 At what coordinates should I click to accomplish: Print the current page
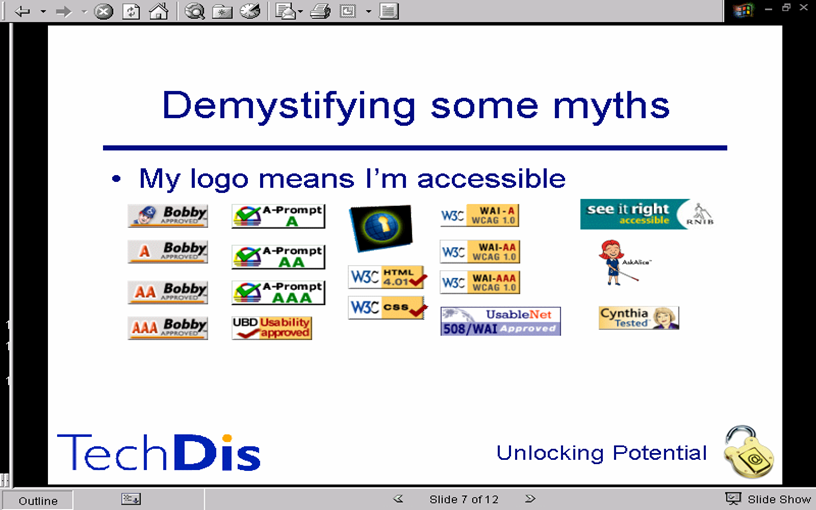coord(320,11)
